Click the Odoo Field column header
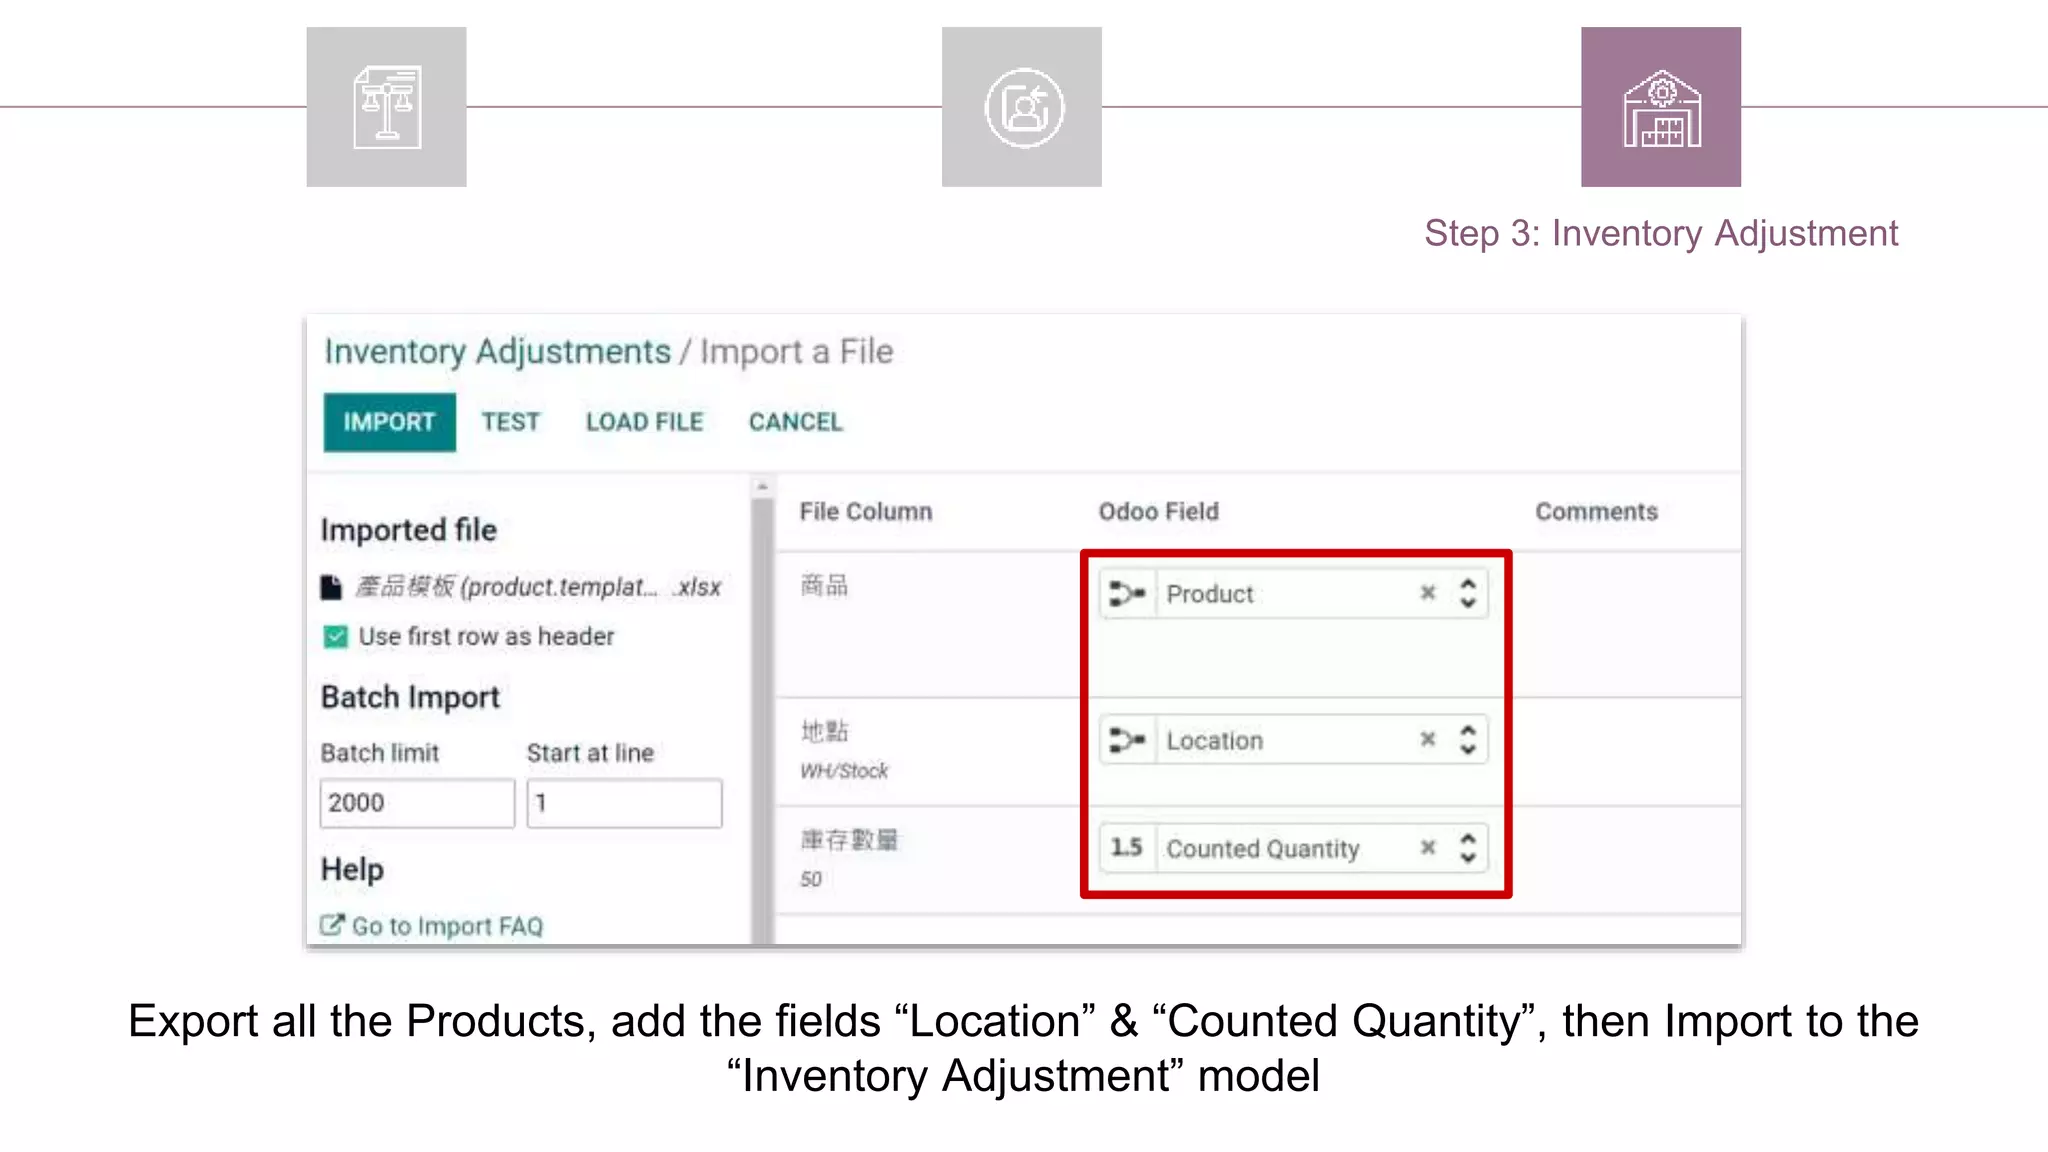 point(1159,512)
